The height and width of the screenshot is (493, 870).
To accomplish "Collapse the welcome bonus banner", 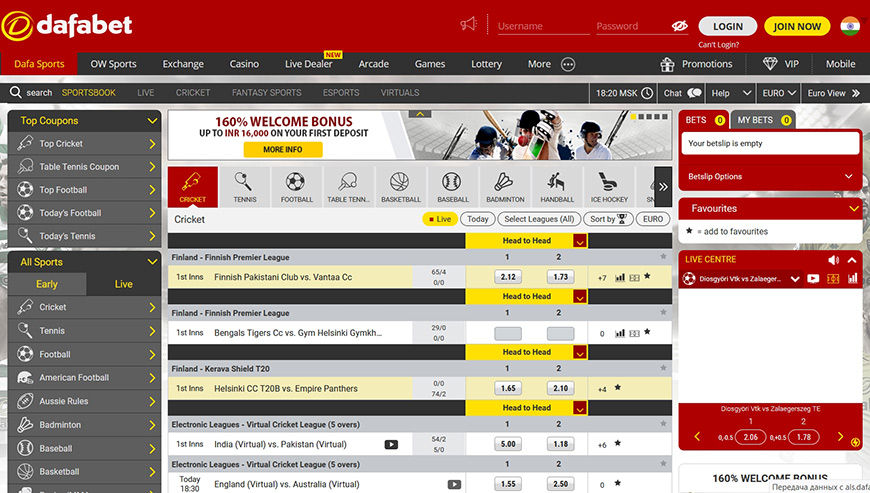I will [x=420, y=114].
